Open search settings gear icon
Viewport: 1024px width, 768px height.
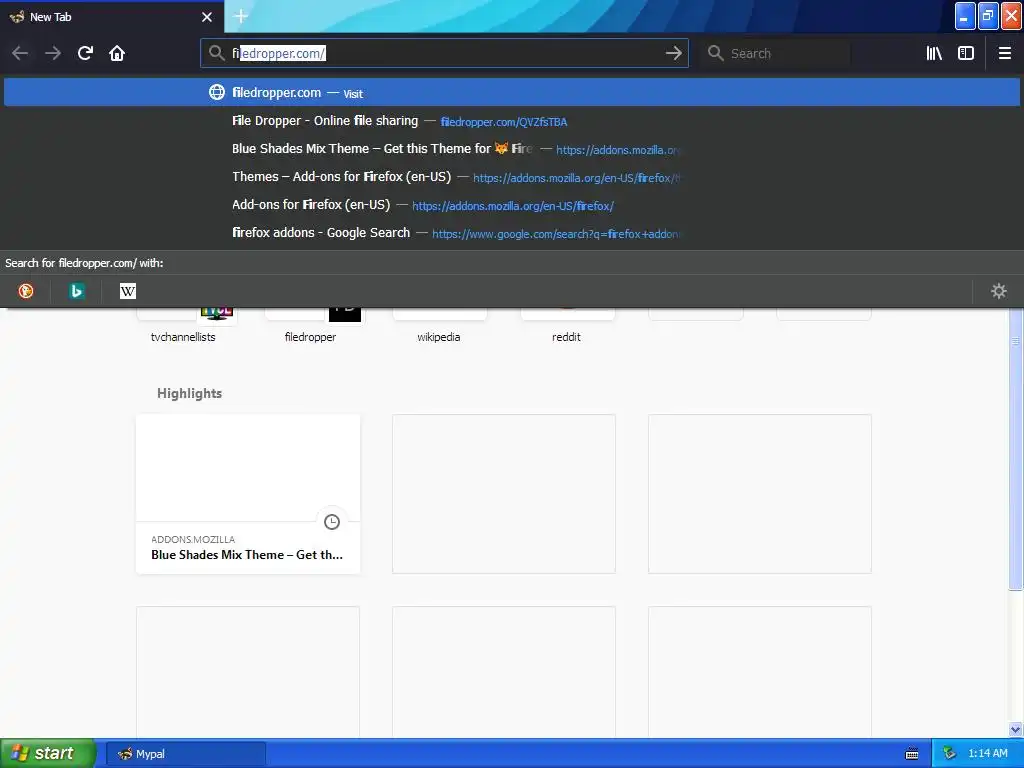999,291
